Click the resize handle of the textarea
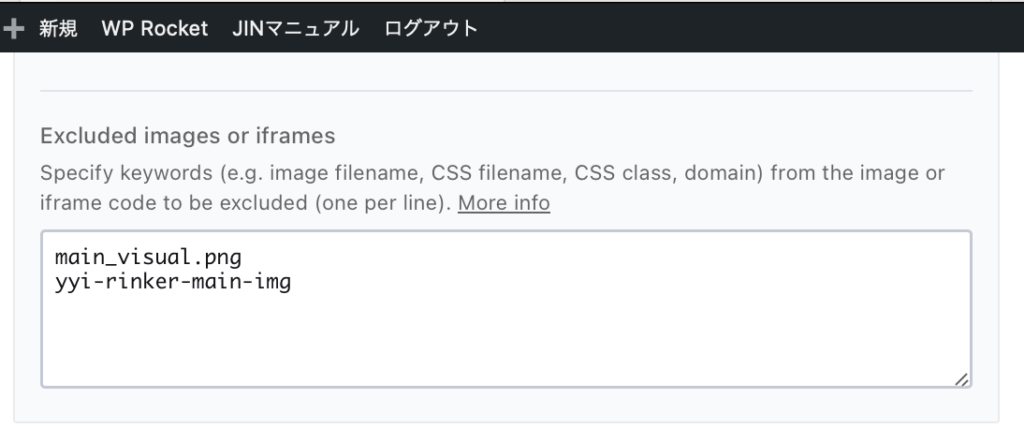 pyautogui.click(x=961, y=379)
